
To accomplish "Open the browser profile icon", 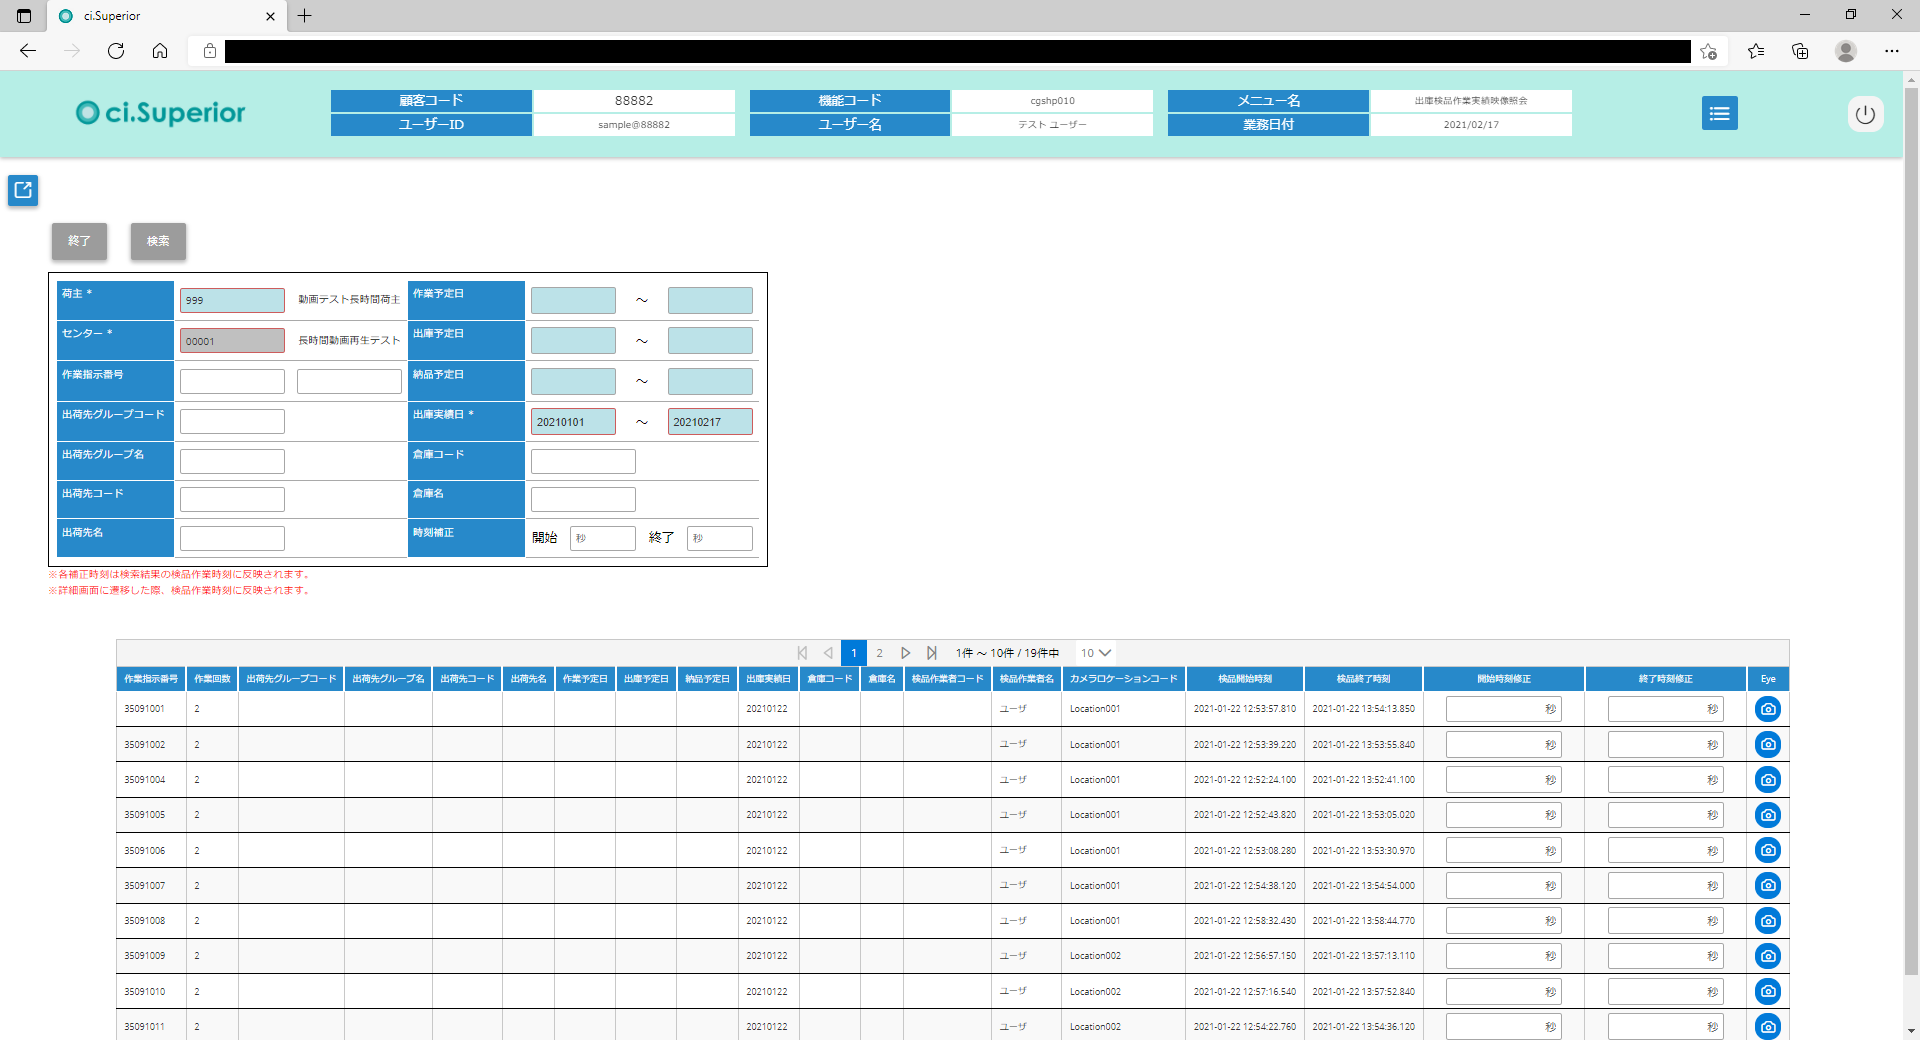I will pyautogui.click(x=1846, y=51).
